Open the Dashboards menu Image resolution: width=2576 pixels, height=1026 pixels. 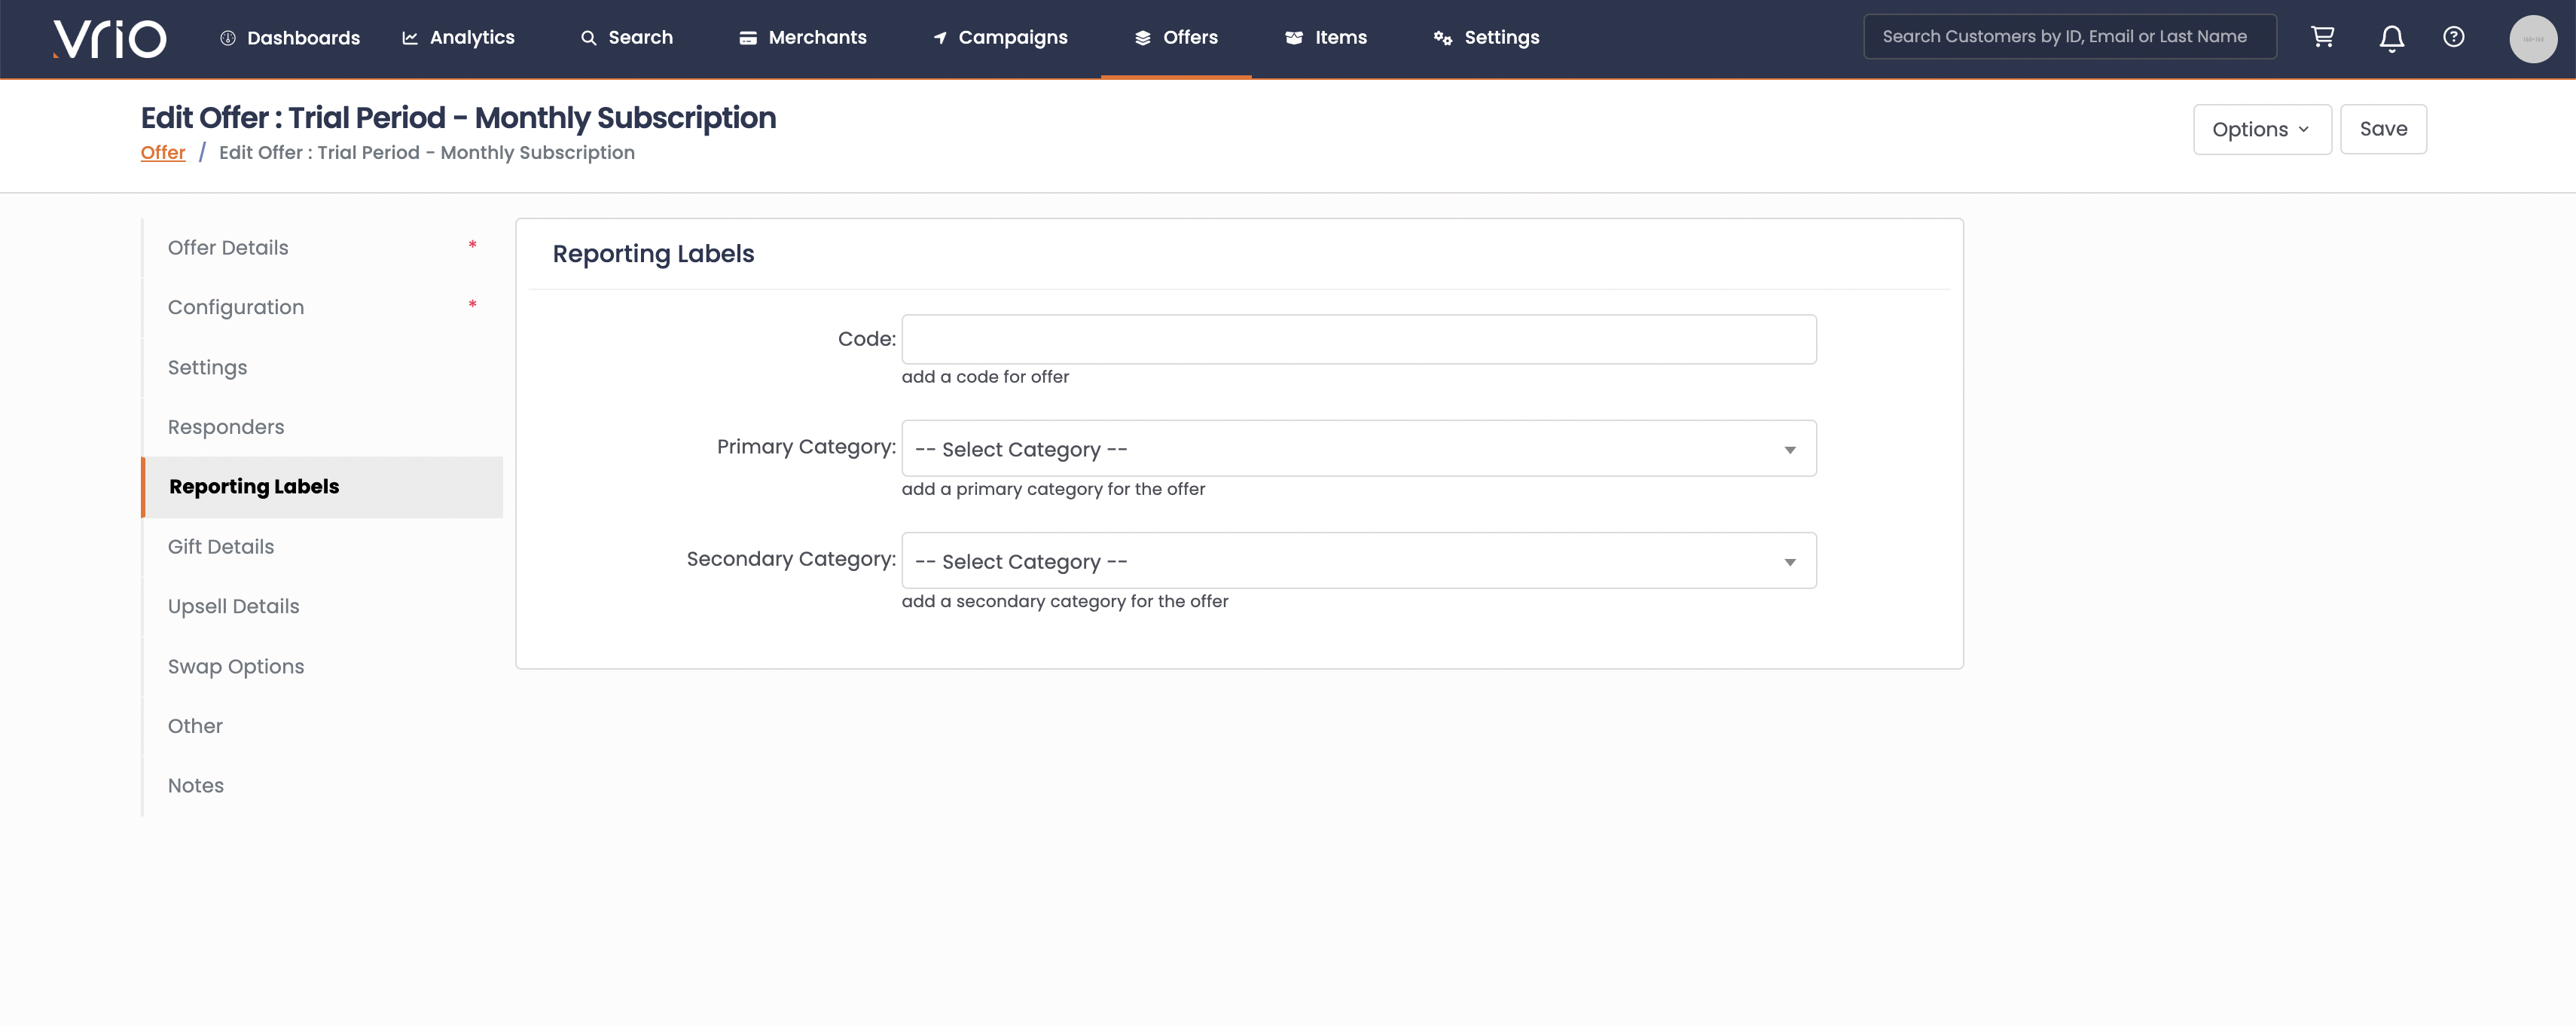pos(290,38)
